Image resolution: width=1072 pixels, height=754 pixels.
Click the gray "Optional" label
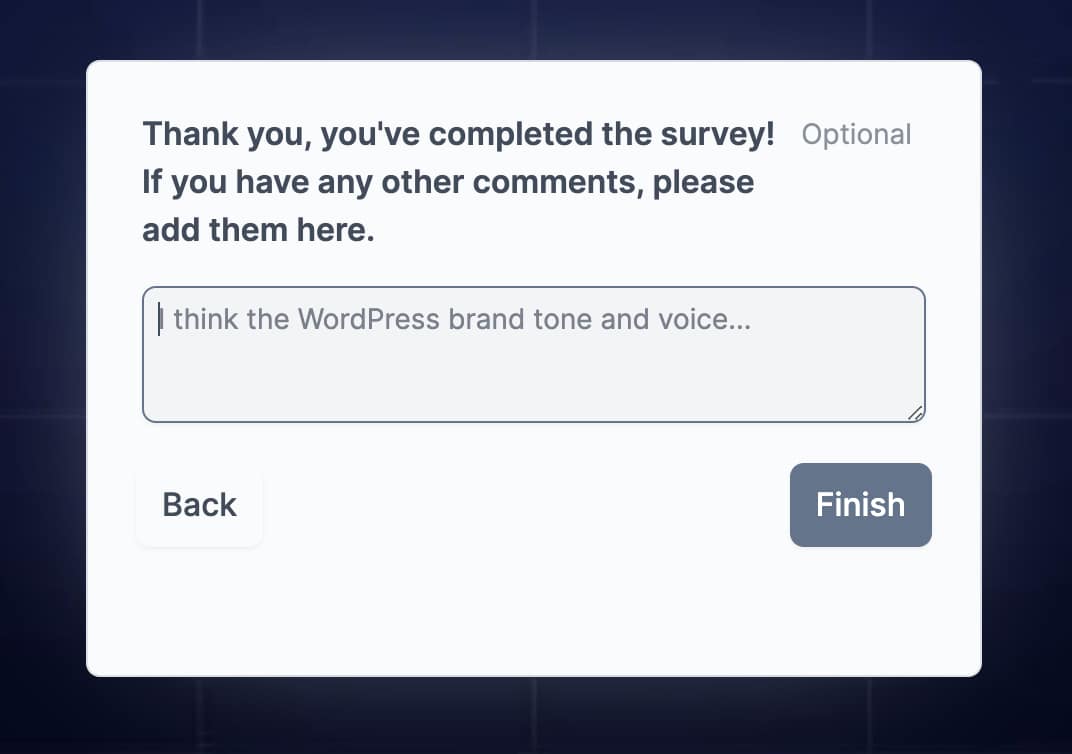pyautogui.click(x=856, y=135)
